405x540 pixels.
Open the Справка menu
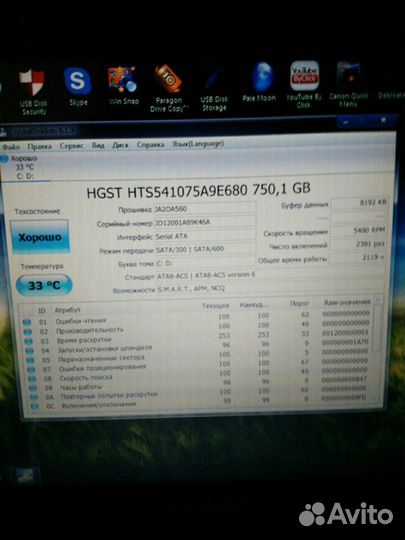click(x=150, y=145)
